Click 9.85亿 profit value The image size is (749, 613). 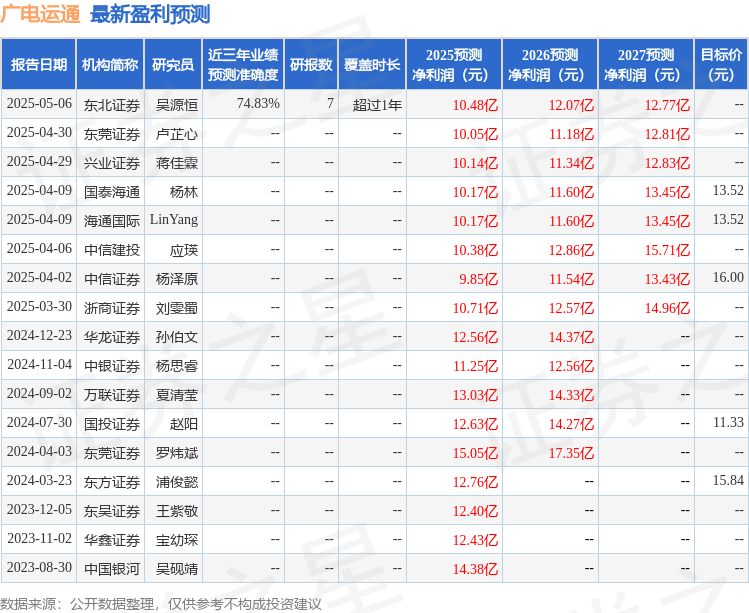click(x=479, y=279)
